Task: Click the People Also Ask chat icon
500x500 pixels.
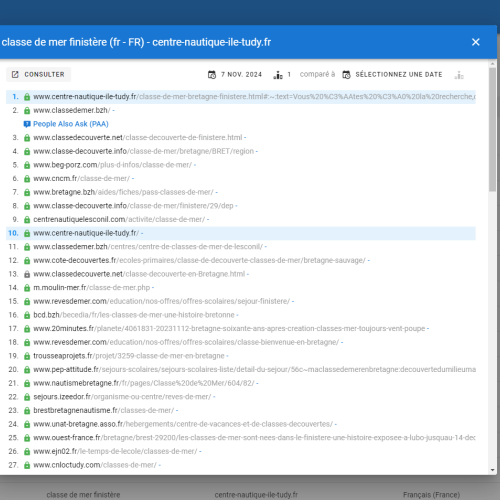Action: pos(27,124)
